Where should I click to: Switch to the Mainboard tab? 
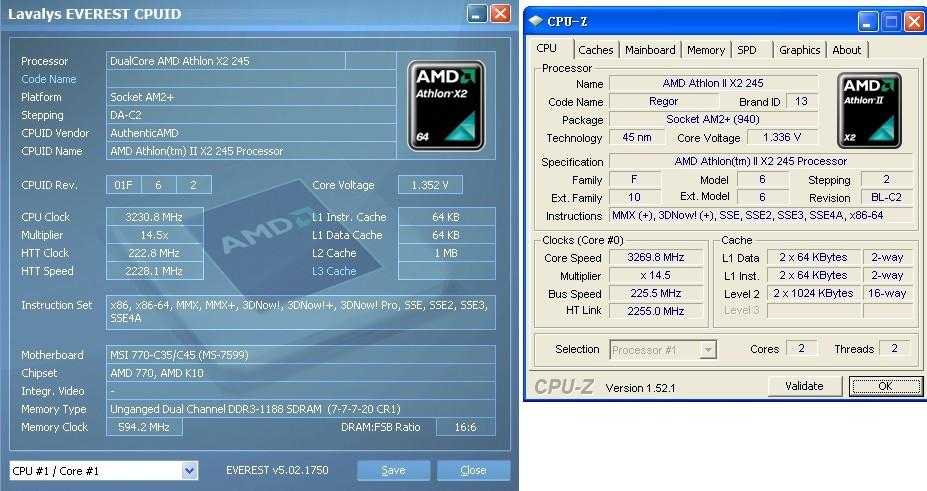point(650,50)
